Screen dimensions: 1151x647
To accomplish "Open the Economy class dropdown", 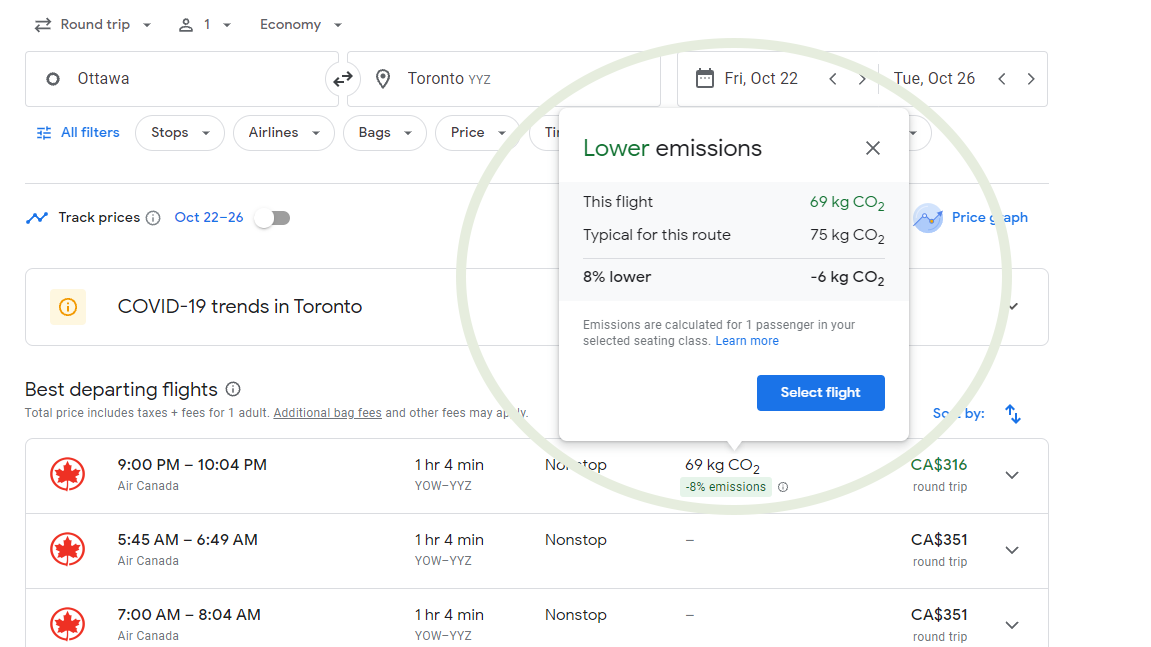I will pos(301,25).
